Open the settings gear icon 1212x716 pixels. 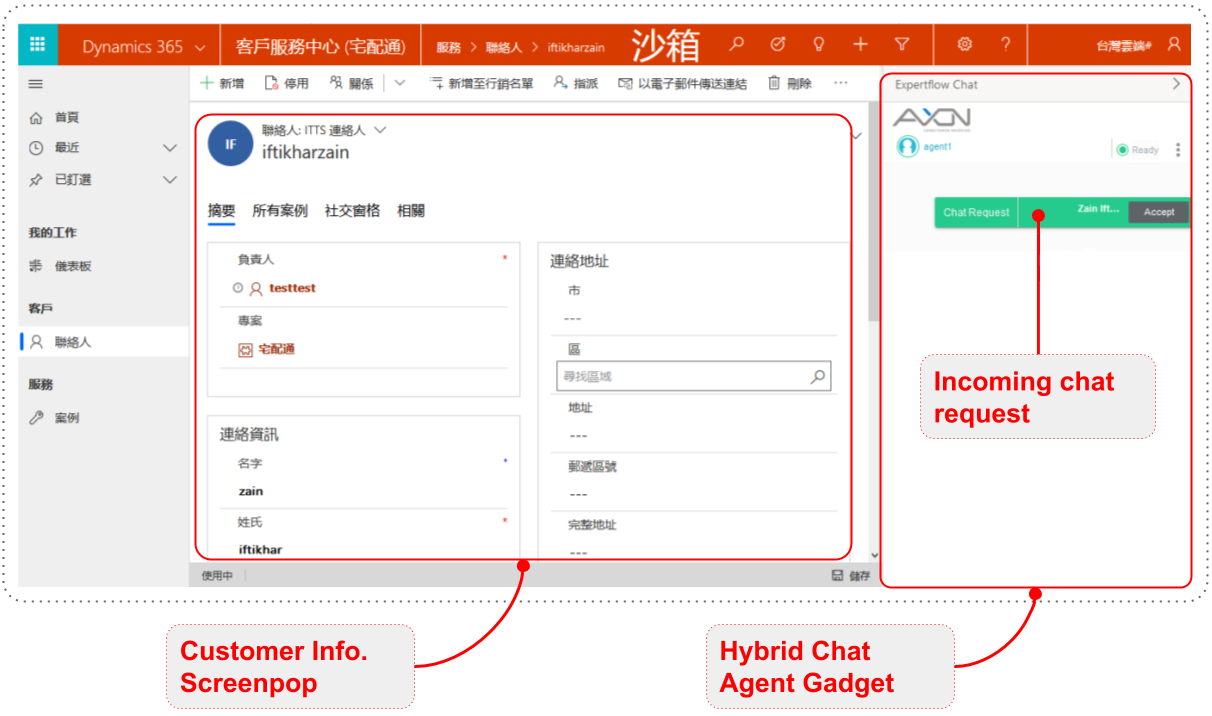[x=964, y=45]
